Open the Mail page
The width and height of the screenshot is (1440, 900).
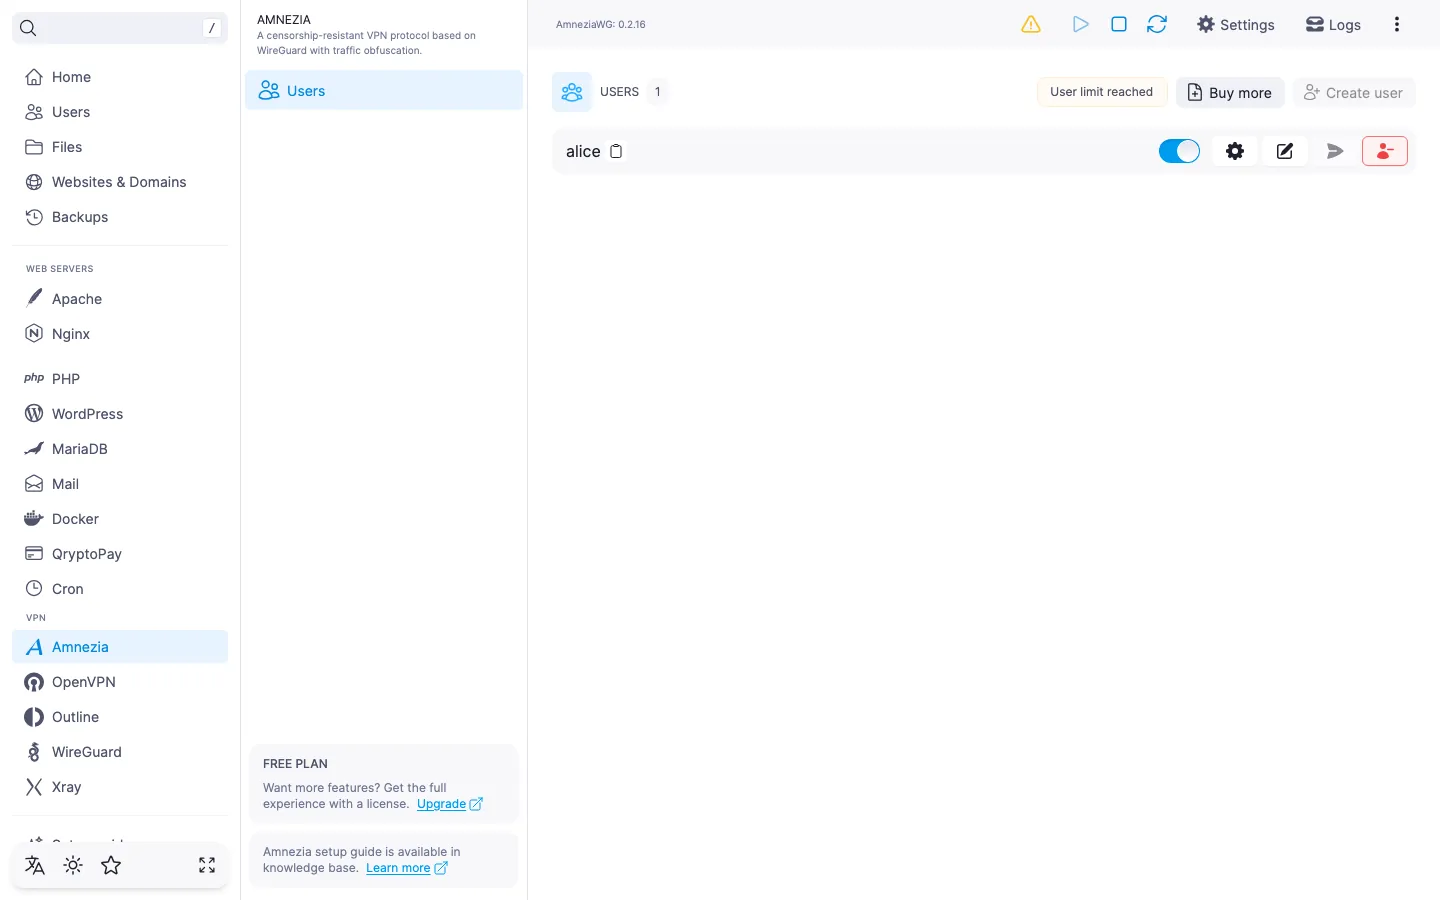(120, 484)
